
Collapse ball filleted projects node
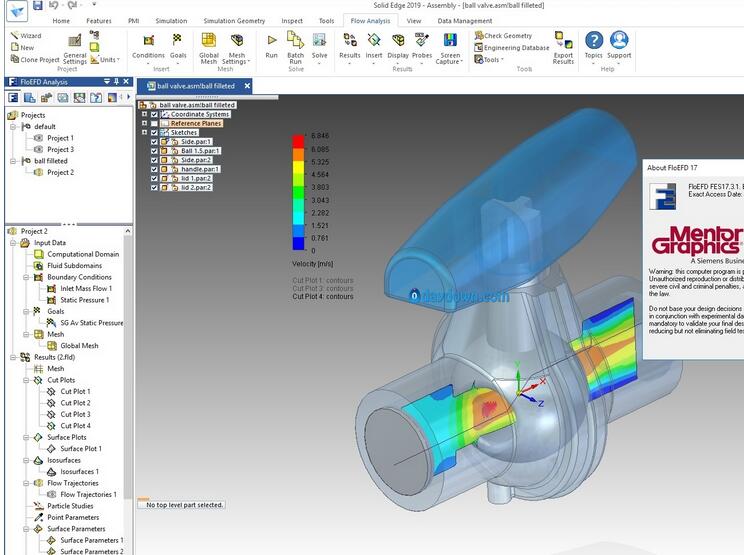13,161
